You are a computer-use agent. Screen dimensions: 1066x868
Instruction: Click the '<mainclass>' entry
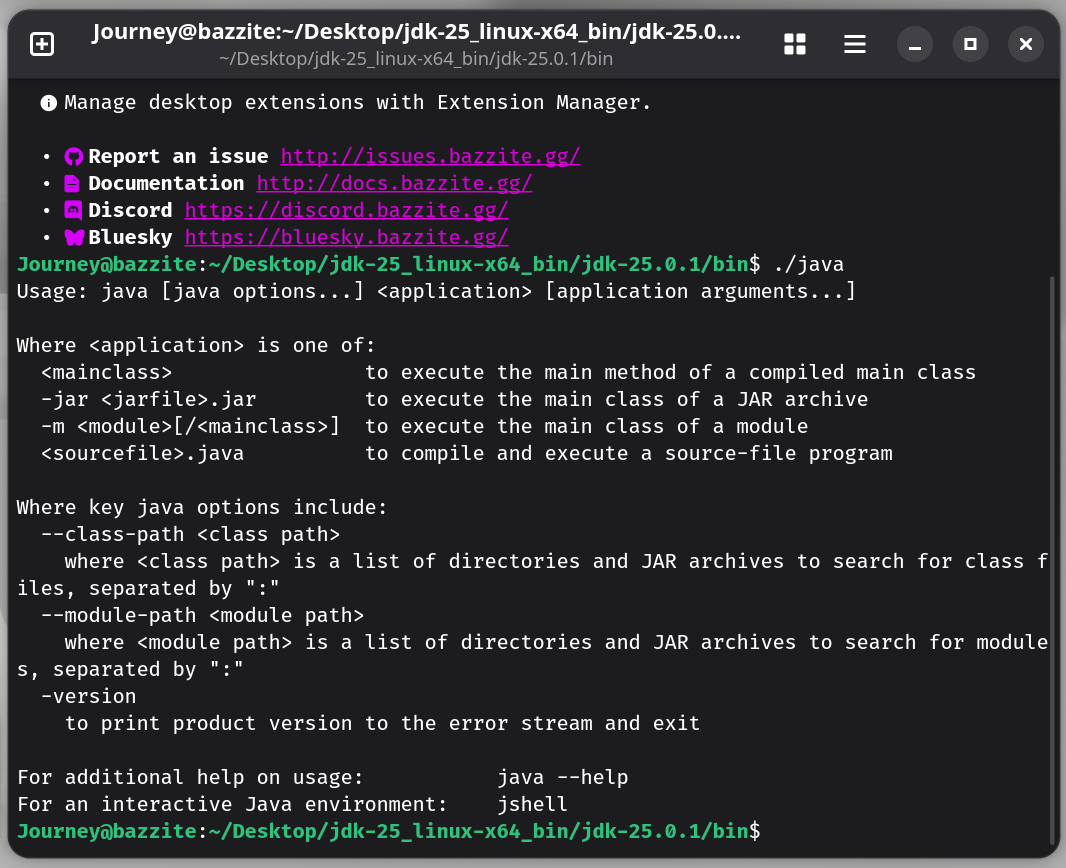[107, 372]
